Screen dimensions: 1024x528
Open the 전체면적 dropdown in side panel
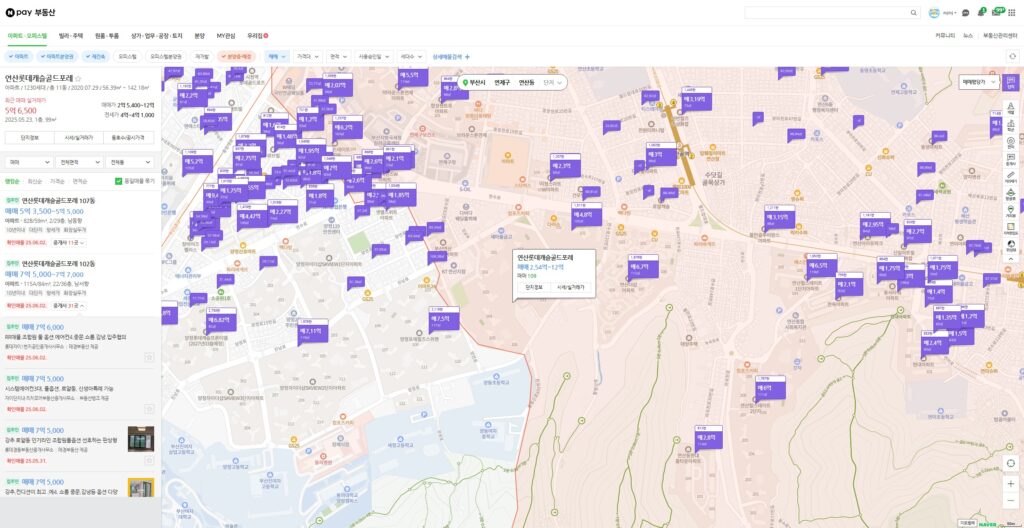pos(79,161)
